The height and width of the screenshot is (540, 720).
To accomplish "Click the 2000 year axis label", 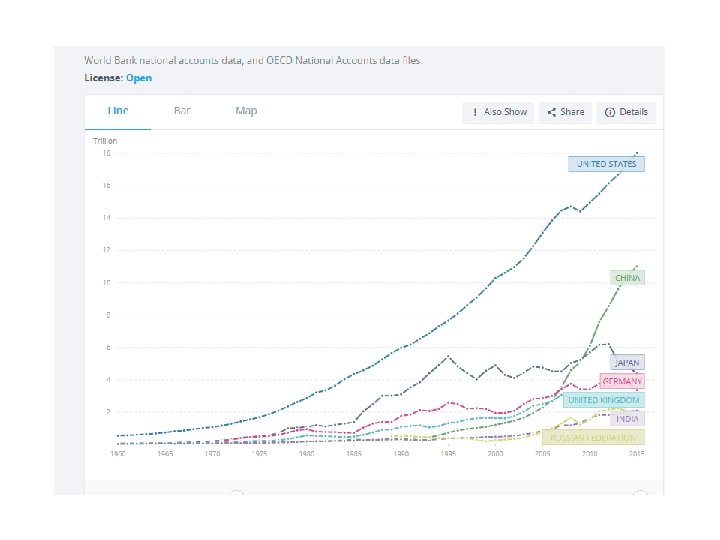I will (x=495, y=453).
